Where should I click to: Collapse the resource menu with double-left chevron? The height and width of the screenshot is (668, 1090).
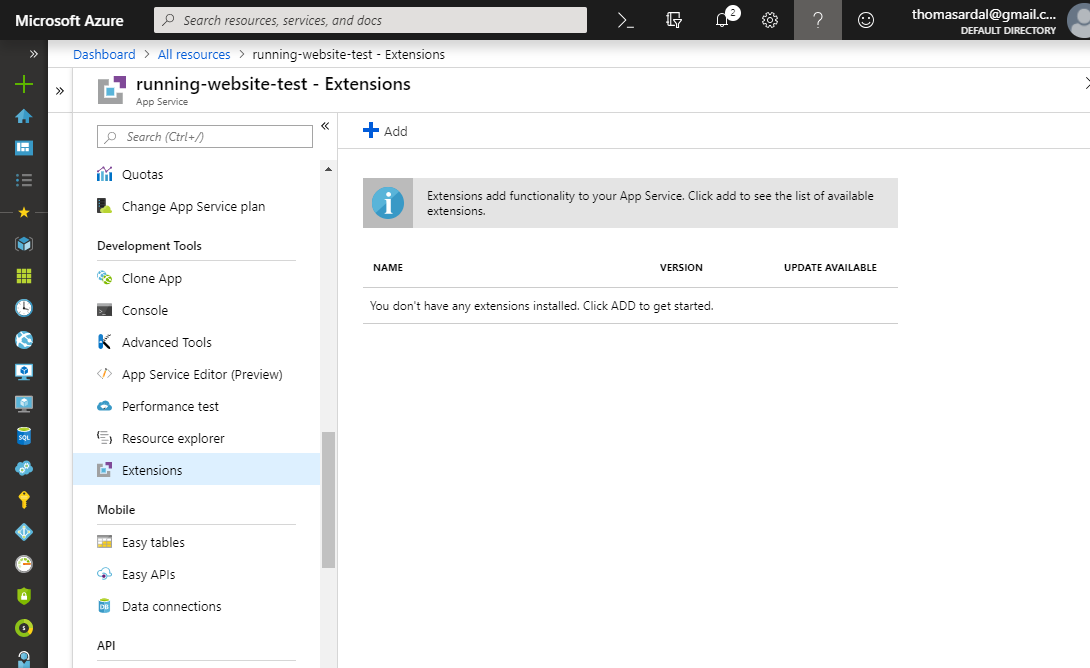325,126
